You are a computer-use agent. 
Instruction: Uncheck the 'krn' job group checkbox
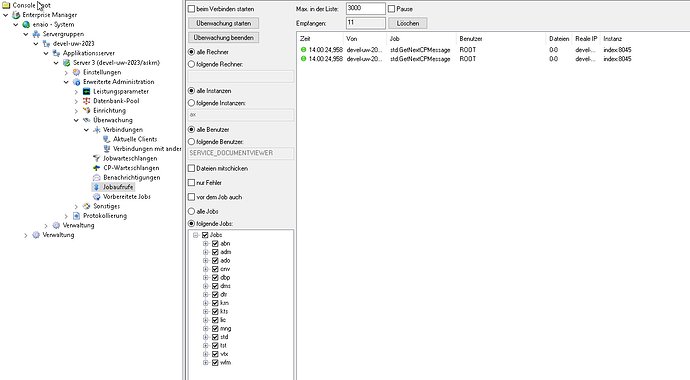point(215,303)
